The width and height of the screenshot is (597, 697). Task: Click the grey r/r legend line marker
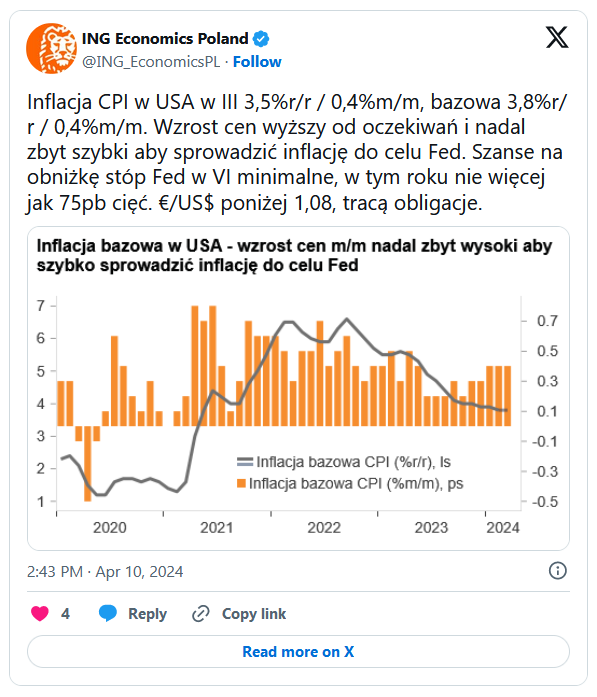coord(245,462)
